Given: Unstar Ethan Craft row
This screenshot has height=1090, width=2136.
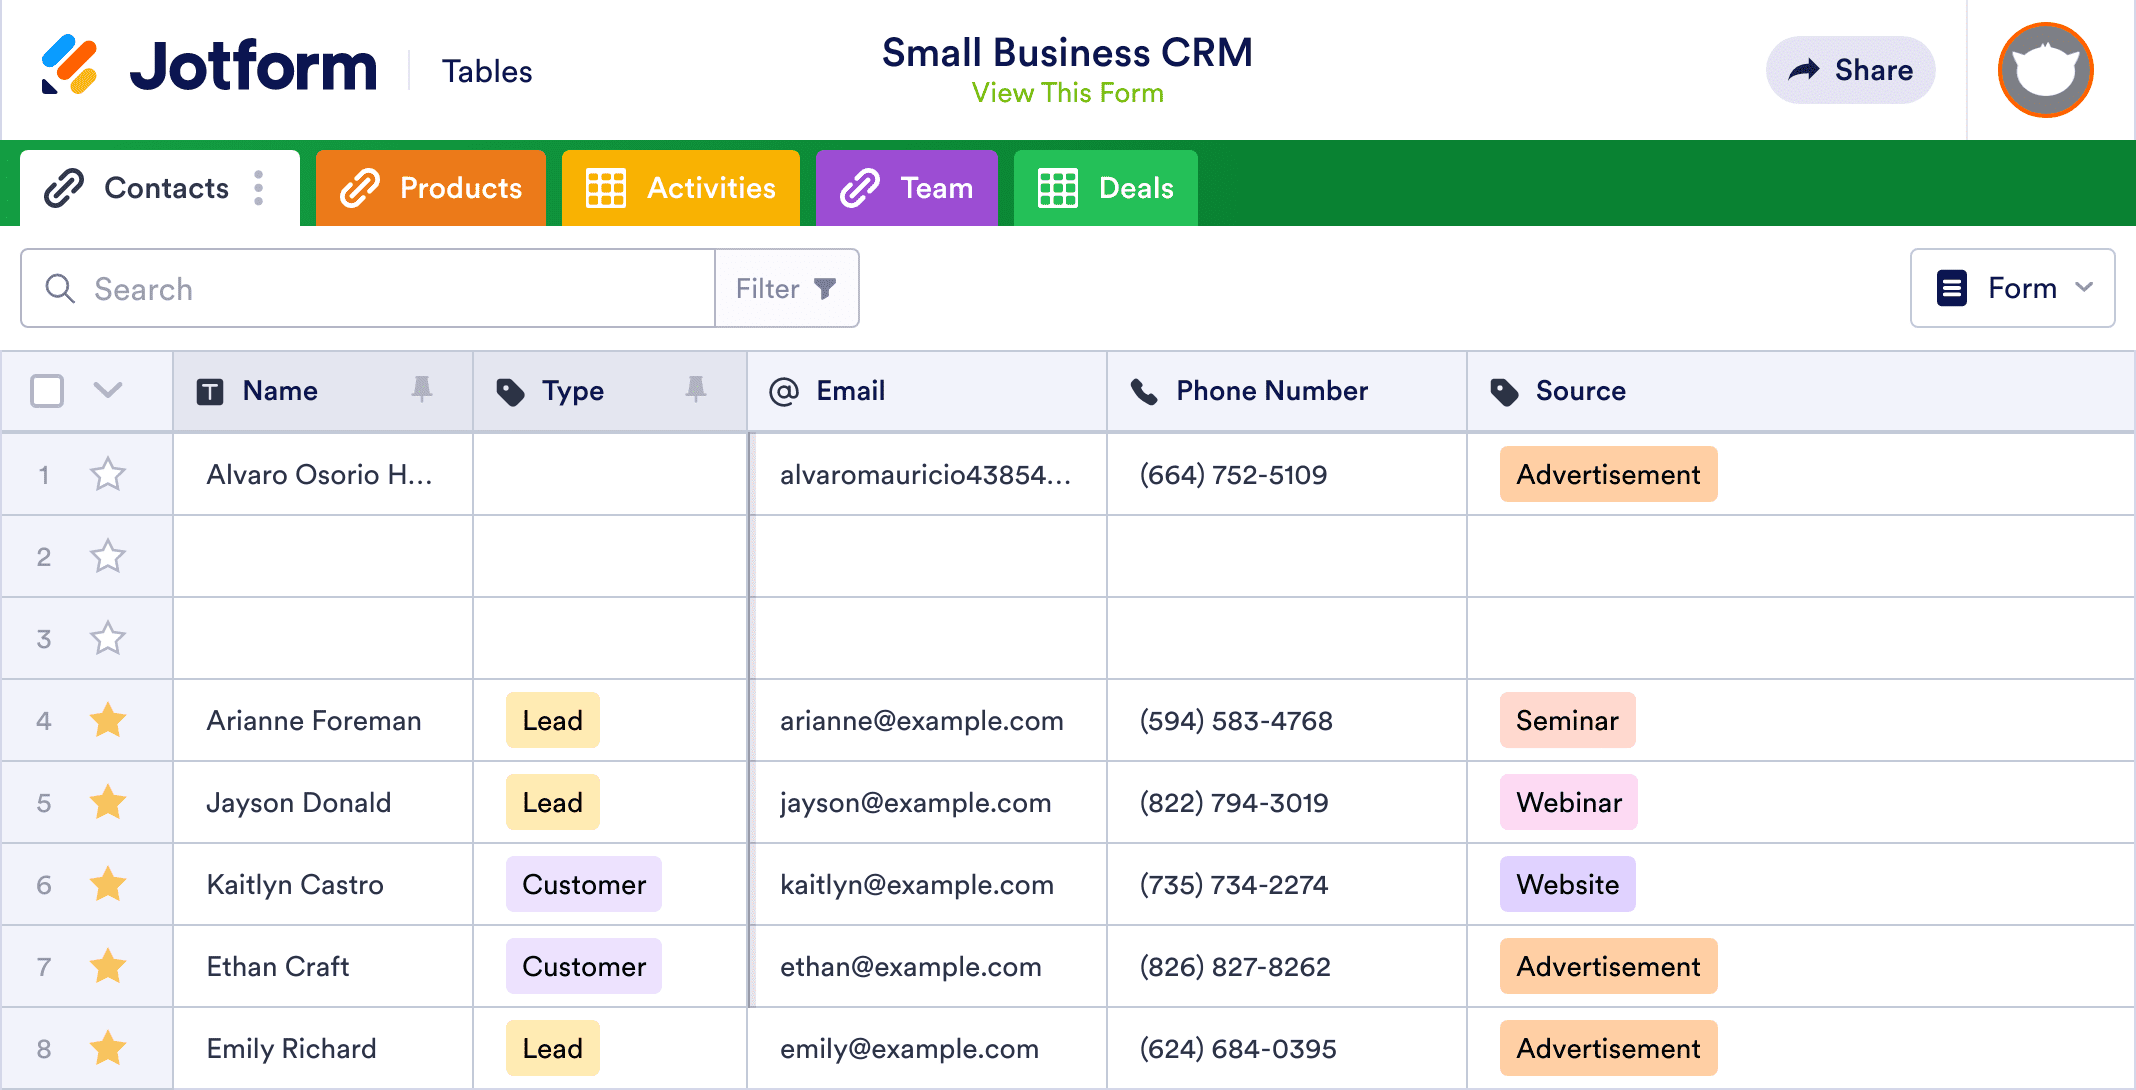Looking at the screenshot, I should [x=108, y=966].
